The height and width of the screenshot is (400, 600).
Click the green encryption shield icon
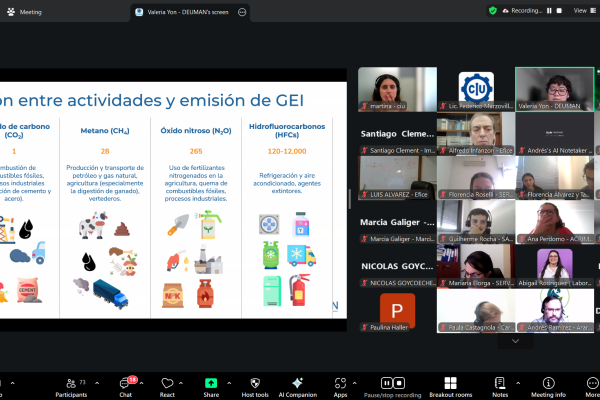point(493,11)
